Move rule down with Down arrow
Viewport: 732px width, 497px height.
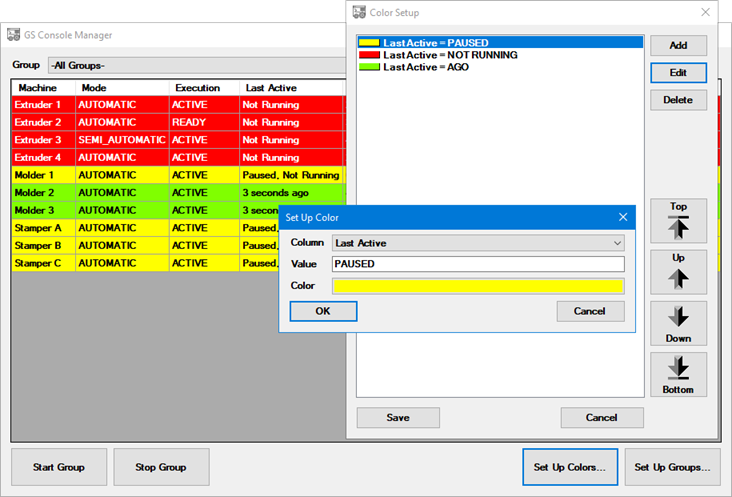click(x=678, y=323)
